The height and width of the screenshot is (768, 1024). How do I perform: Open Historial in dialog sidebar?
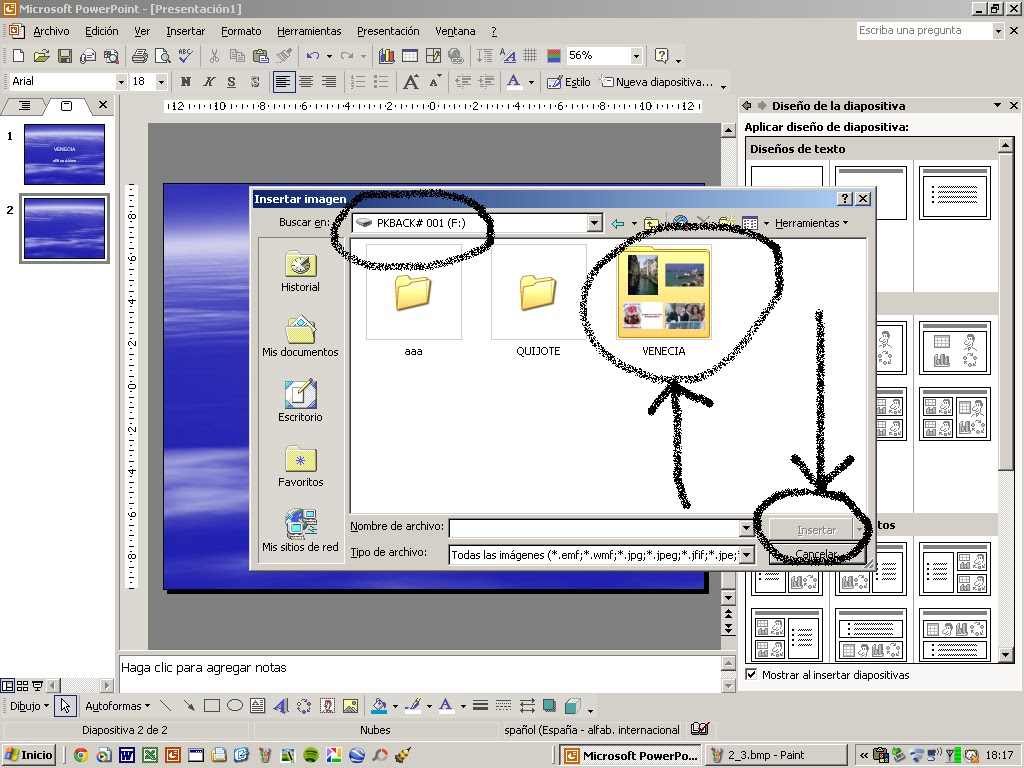(x=300, y=272)
